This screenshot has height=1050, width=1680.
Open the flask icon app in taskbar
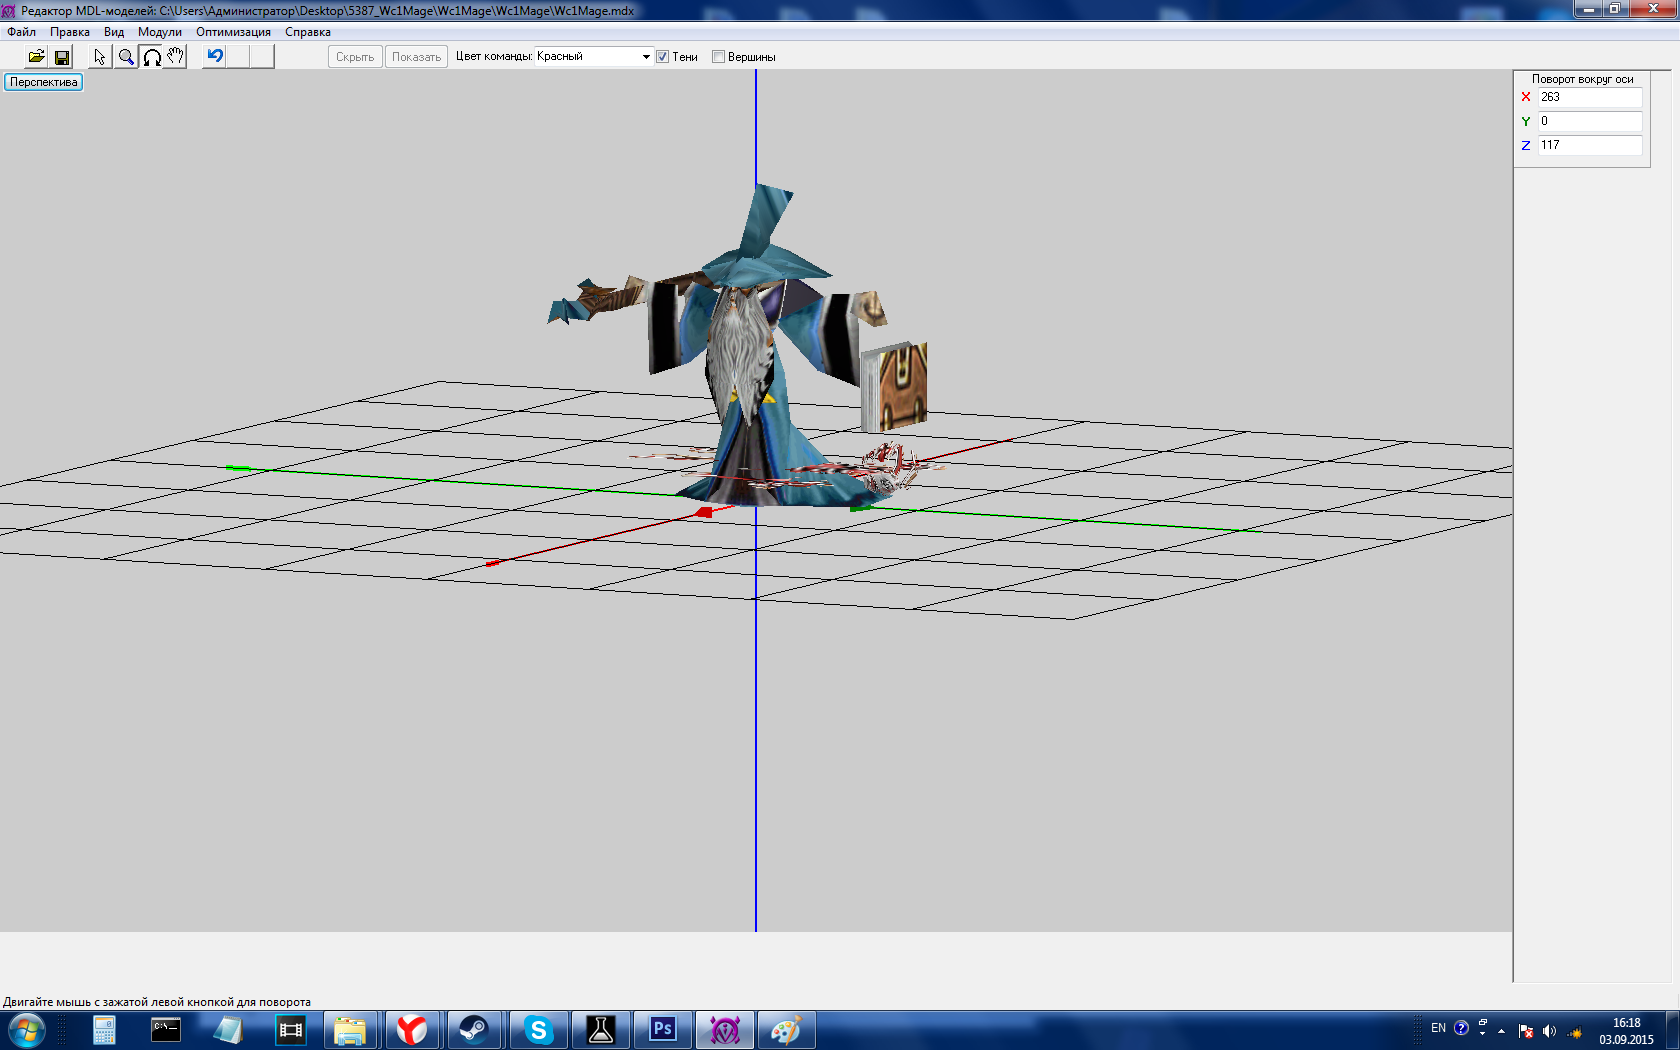[600, 1030]
